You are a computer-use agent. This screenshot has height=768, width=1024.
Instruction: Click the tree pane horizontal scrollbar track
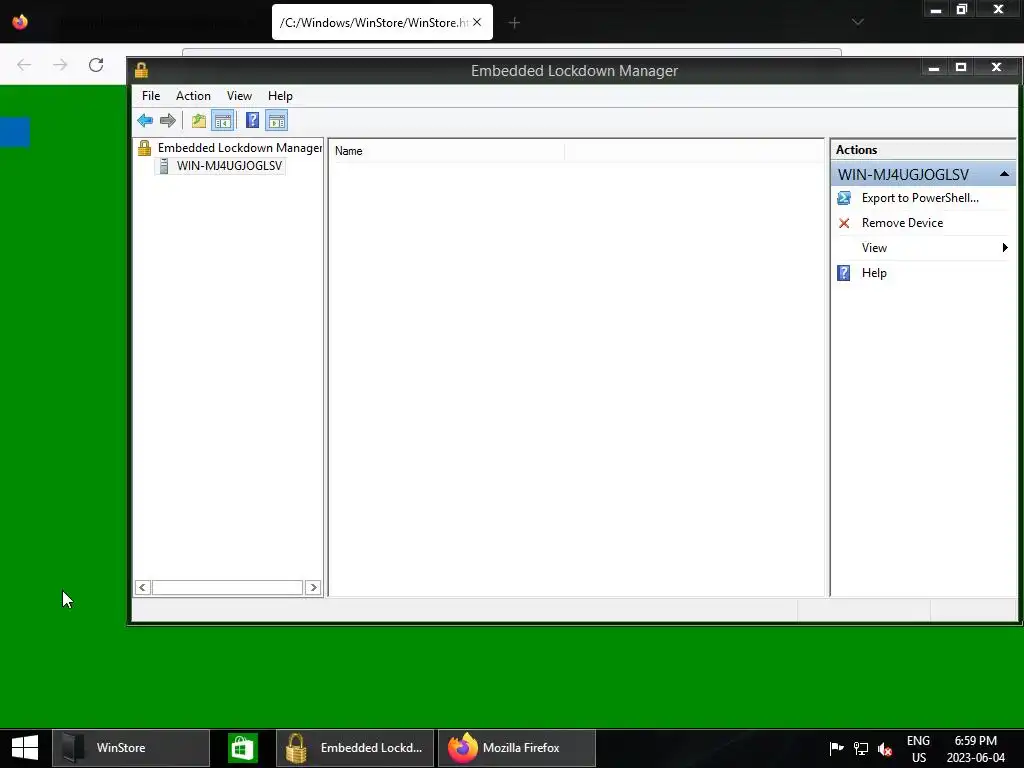point(227,587)
